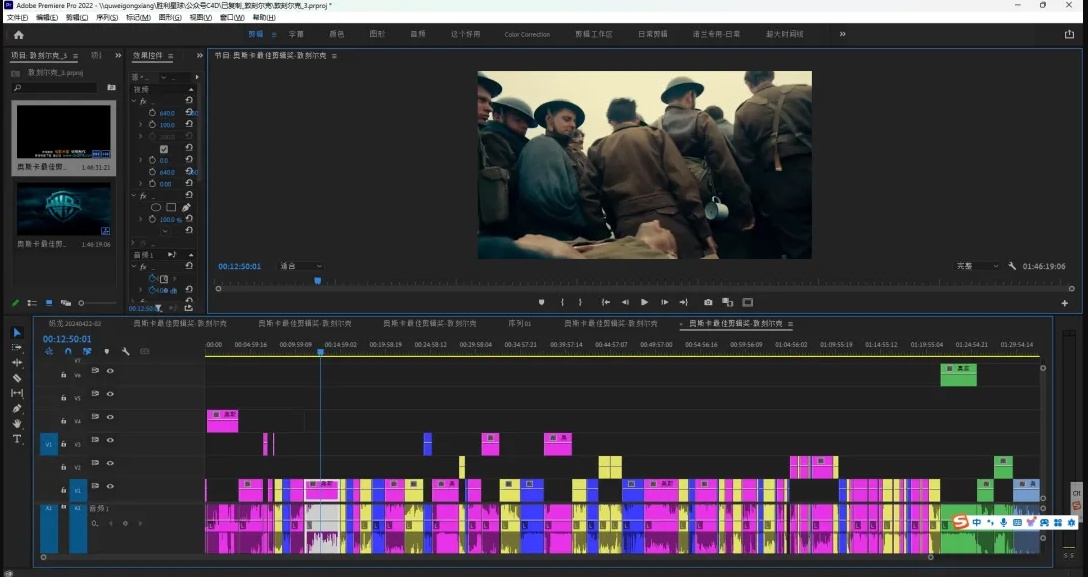Expand the workspace overflow chevron
The image size is (1088, 577).
842,34
